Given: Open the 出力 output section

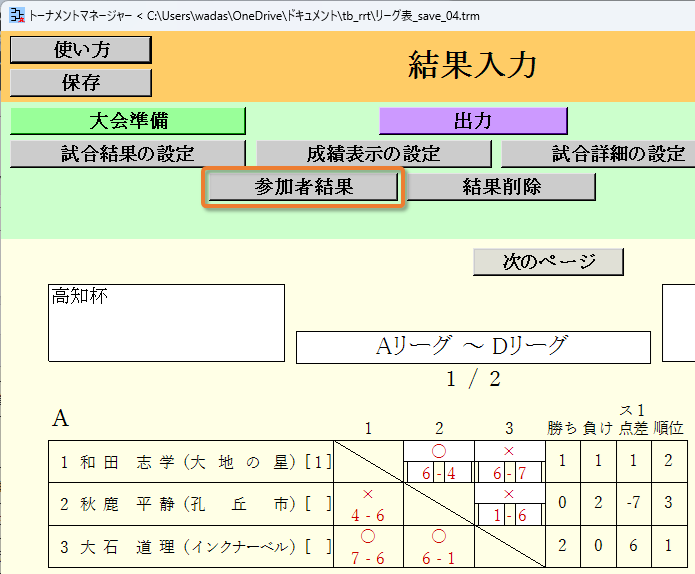Looking at the screenshot, I should 473,121.
